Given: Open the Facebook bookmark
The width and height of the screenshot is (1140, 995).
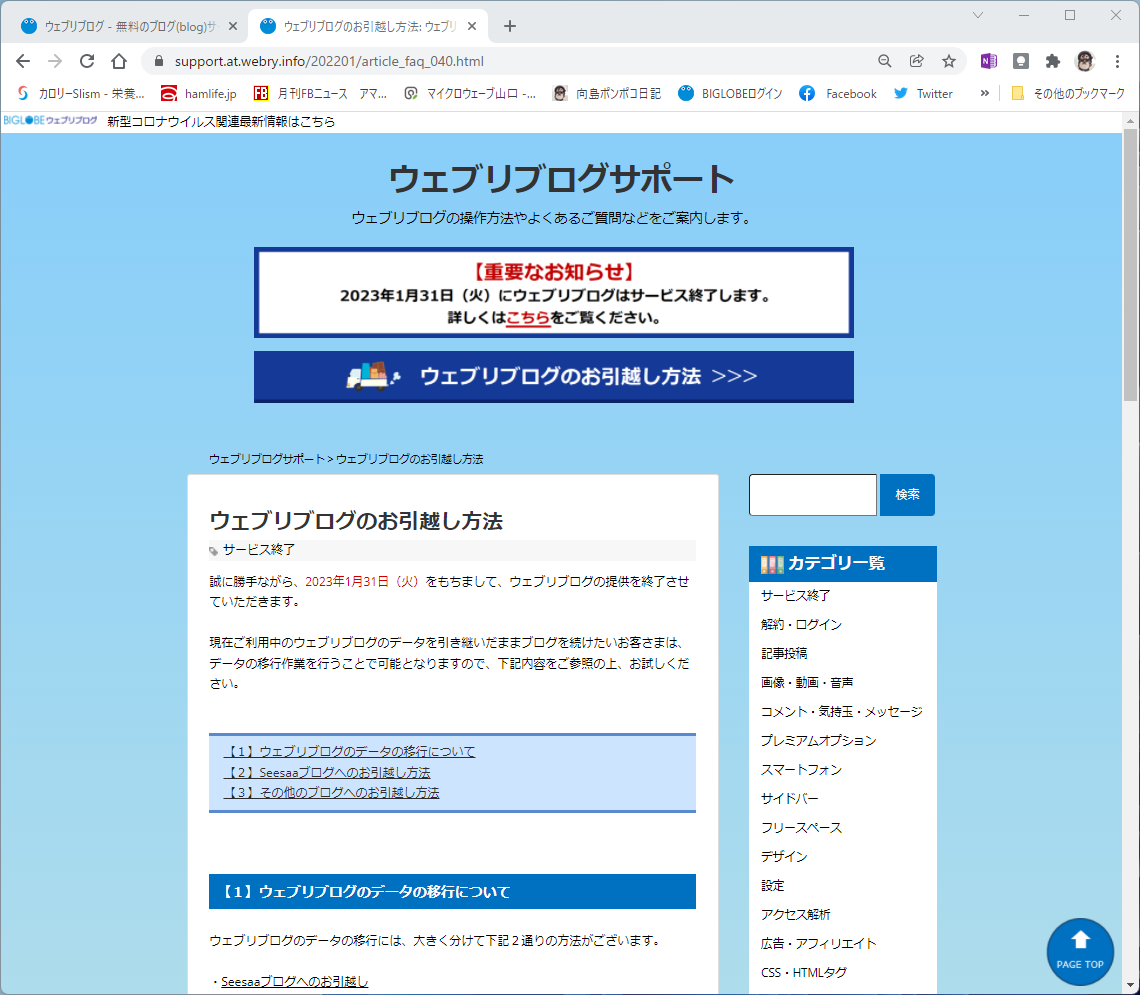Looking at the screenshot, I should coord(838,93).
